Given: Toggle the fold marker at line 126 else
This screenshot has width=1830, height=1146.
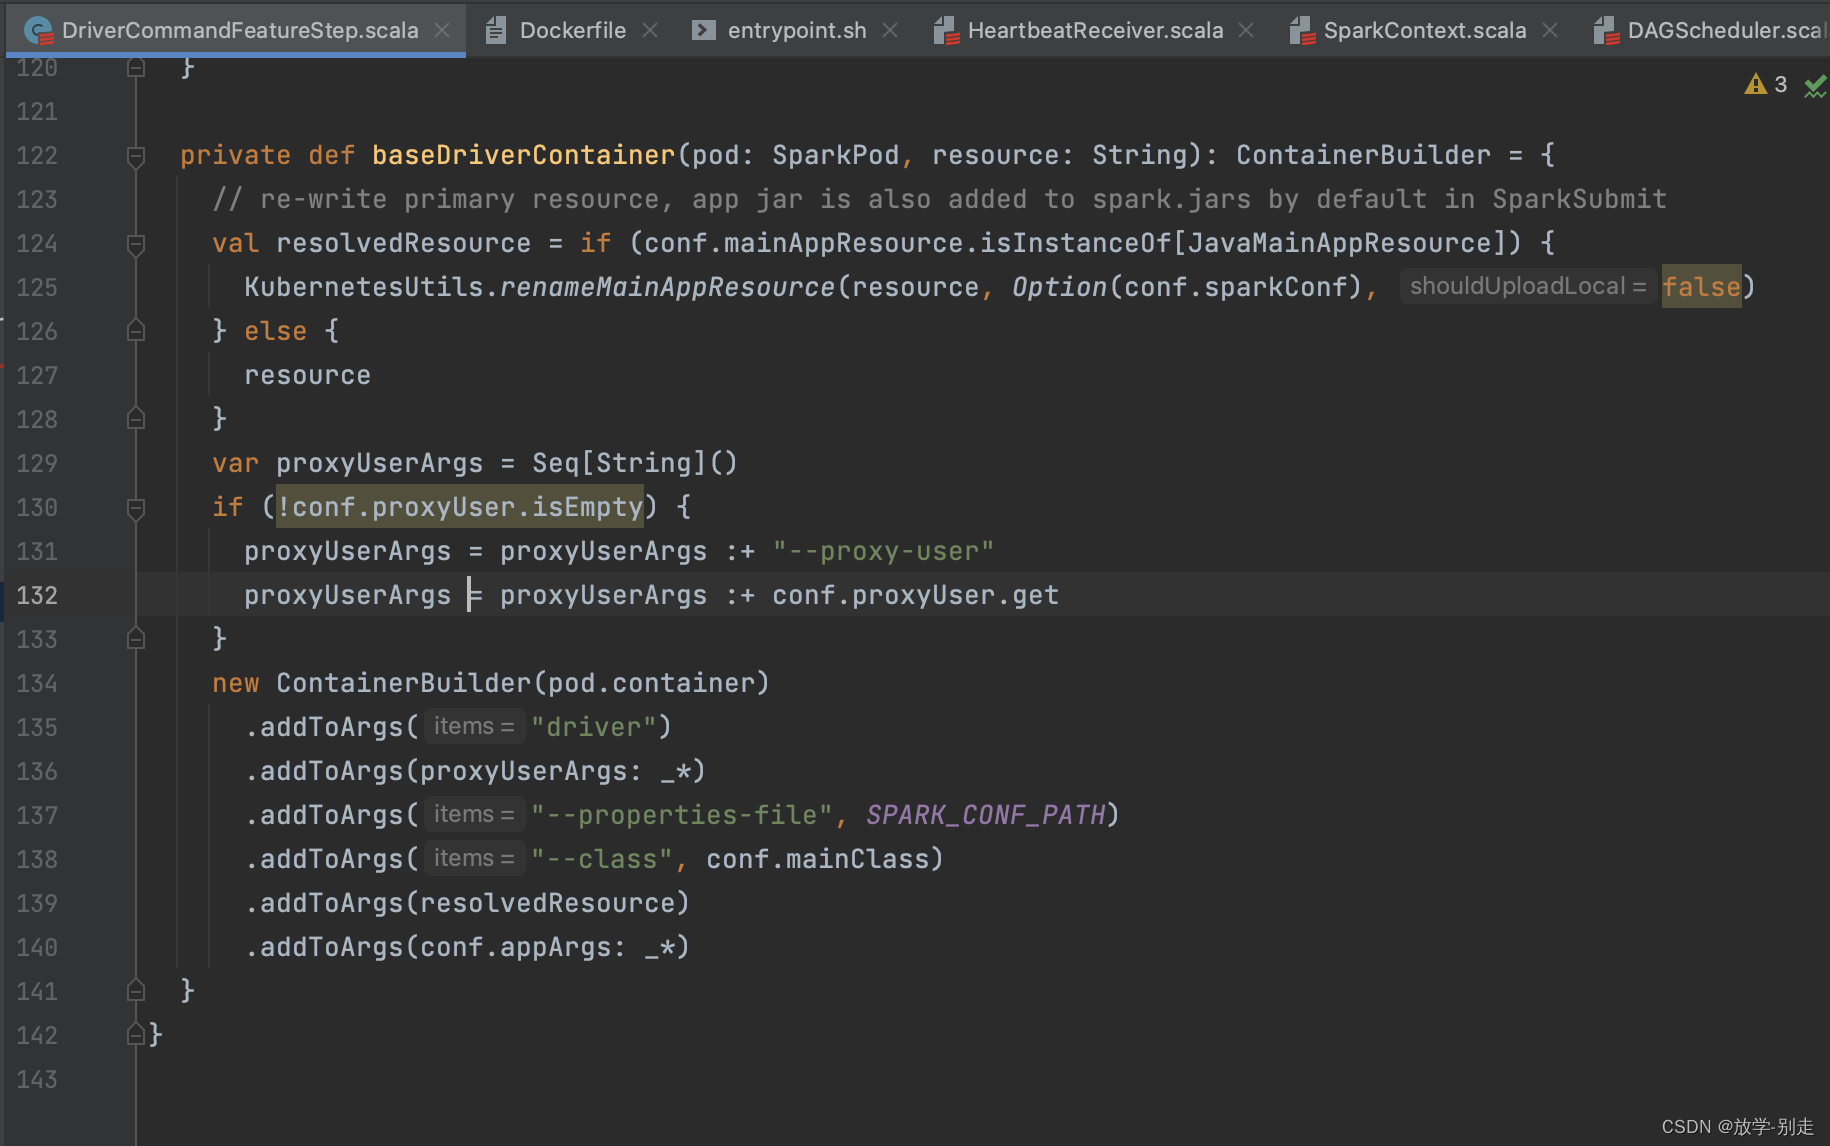Looking at the screenshot, I should pos(136,331).
